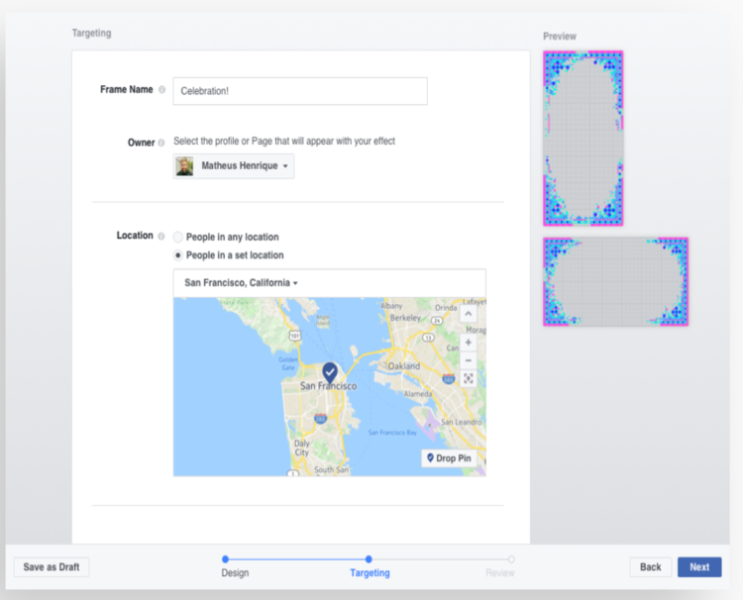Click the landscape frame preview thumbnail

[x=616, y=282]
